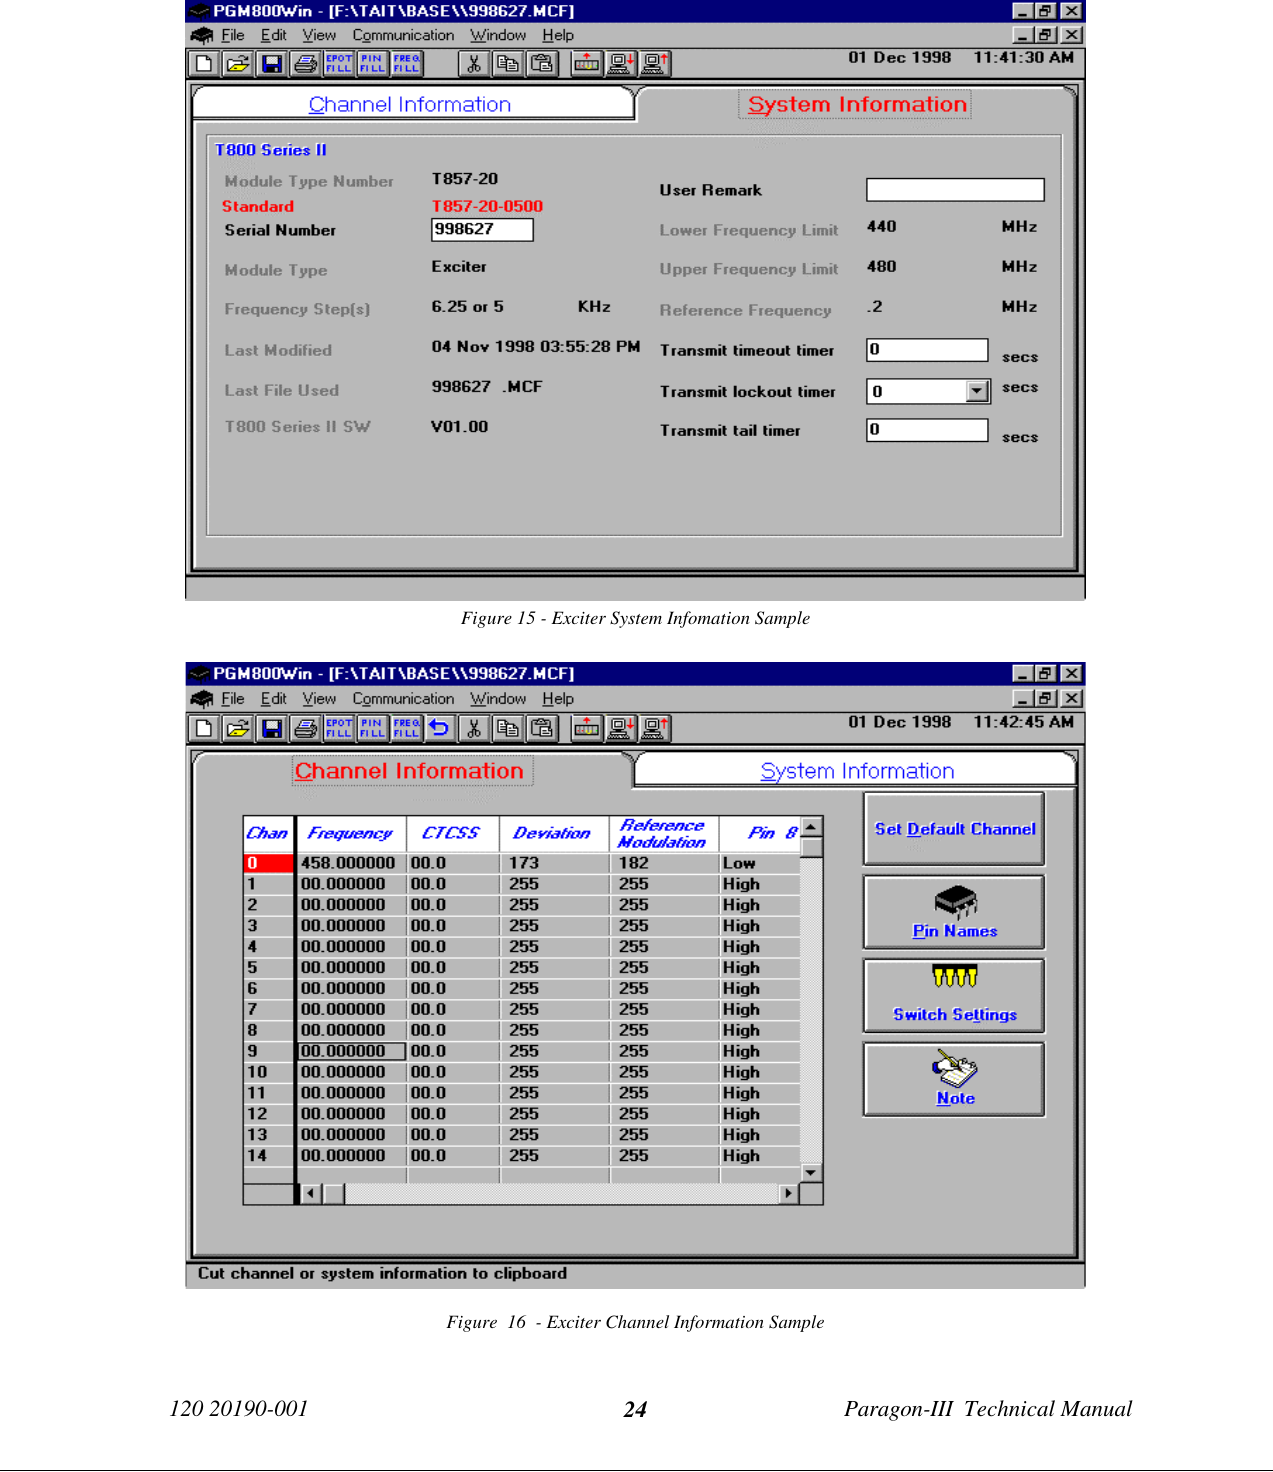Click the Print icon in the Figure 16 window
1273x1472 pixels.
(306, 728)
